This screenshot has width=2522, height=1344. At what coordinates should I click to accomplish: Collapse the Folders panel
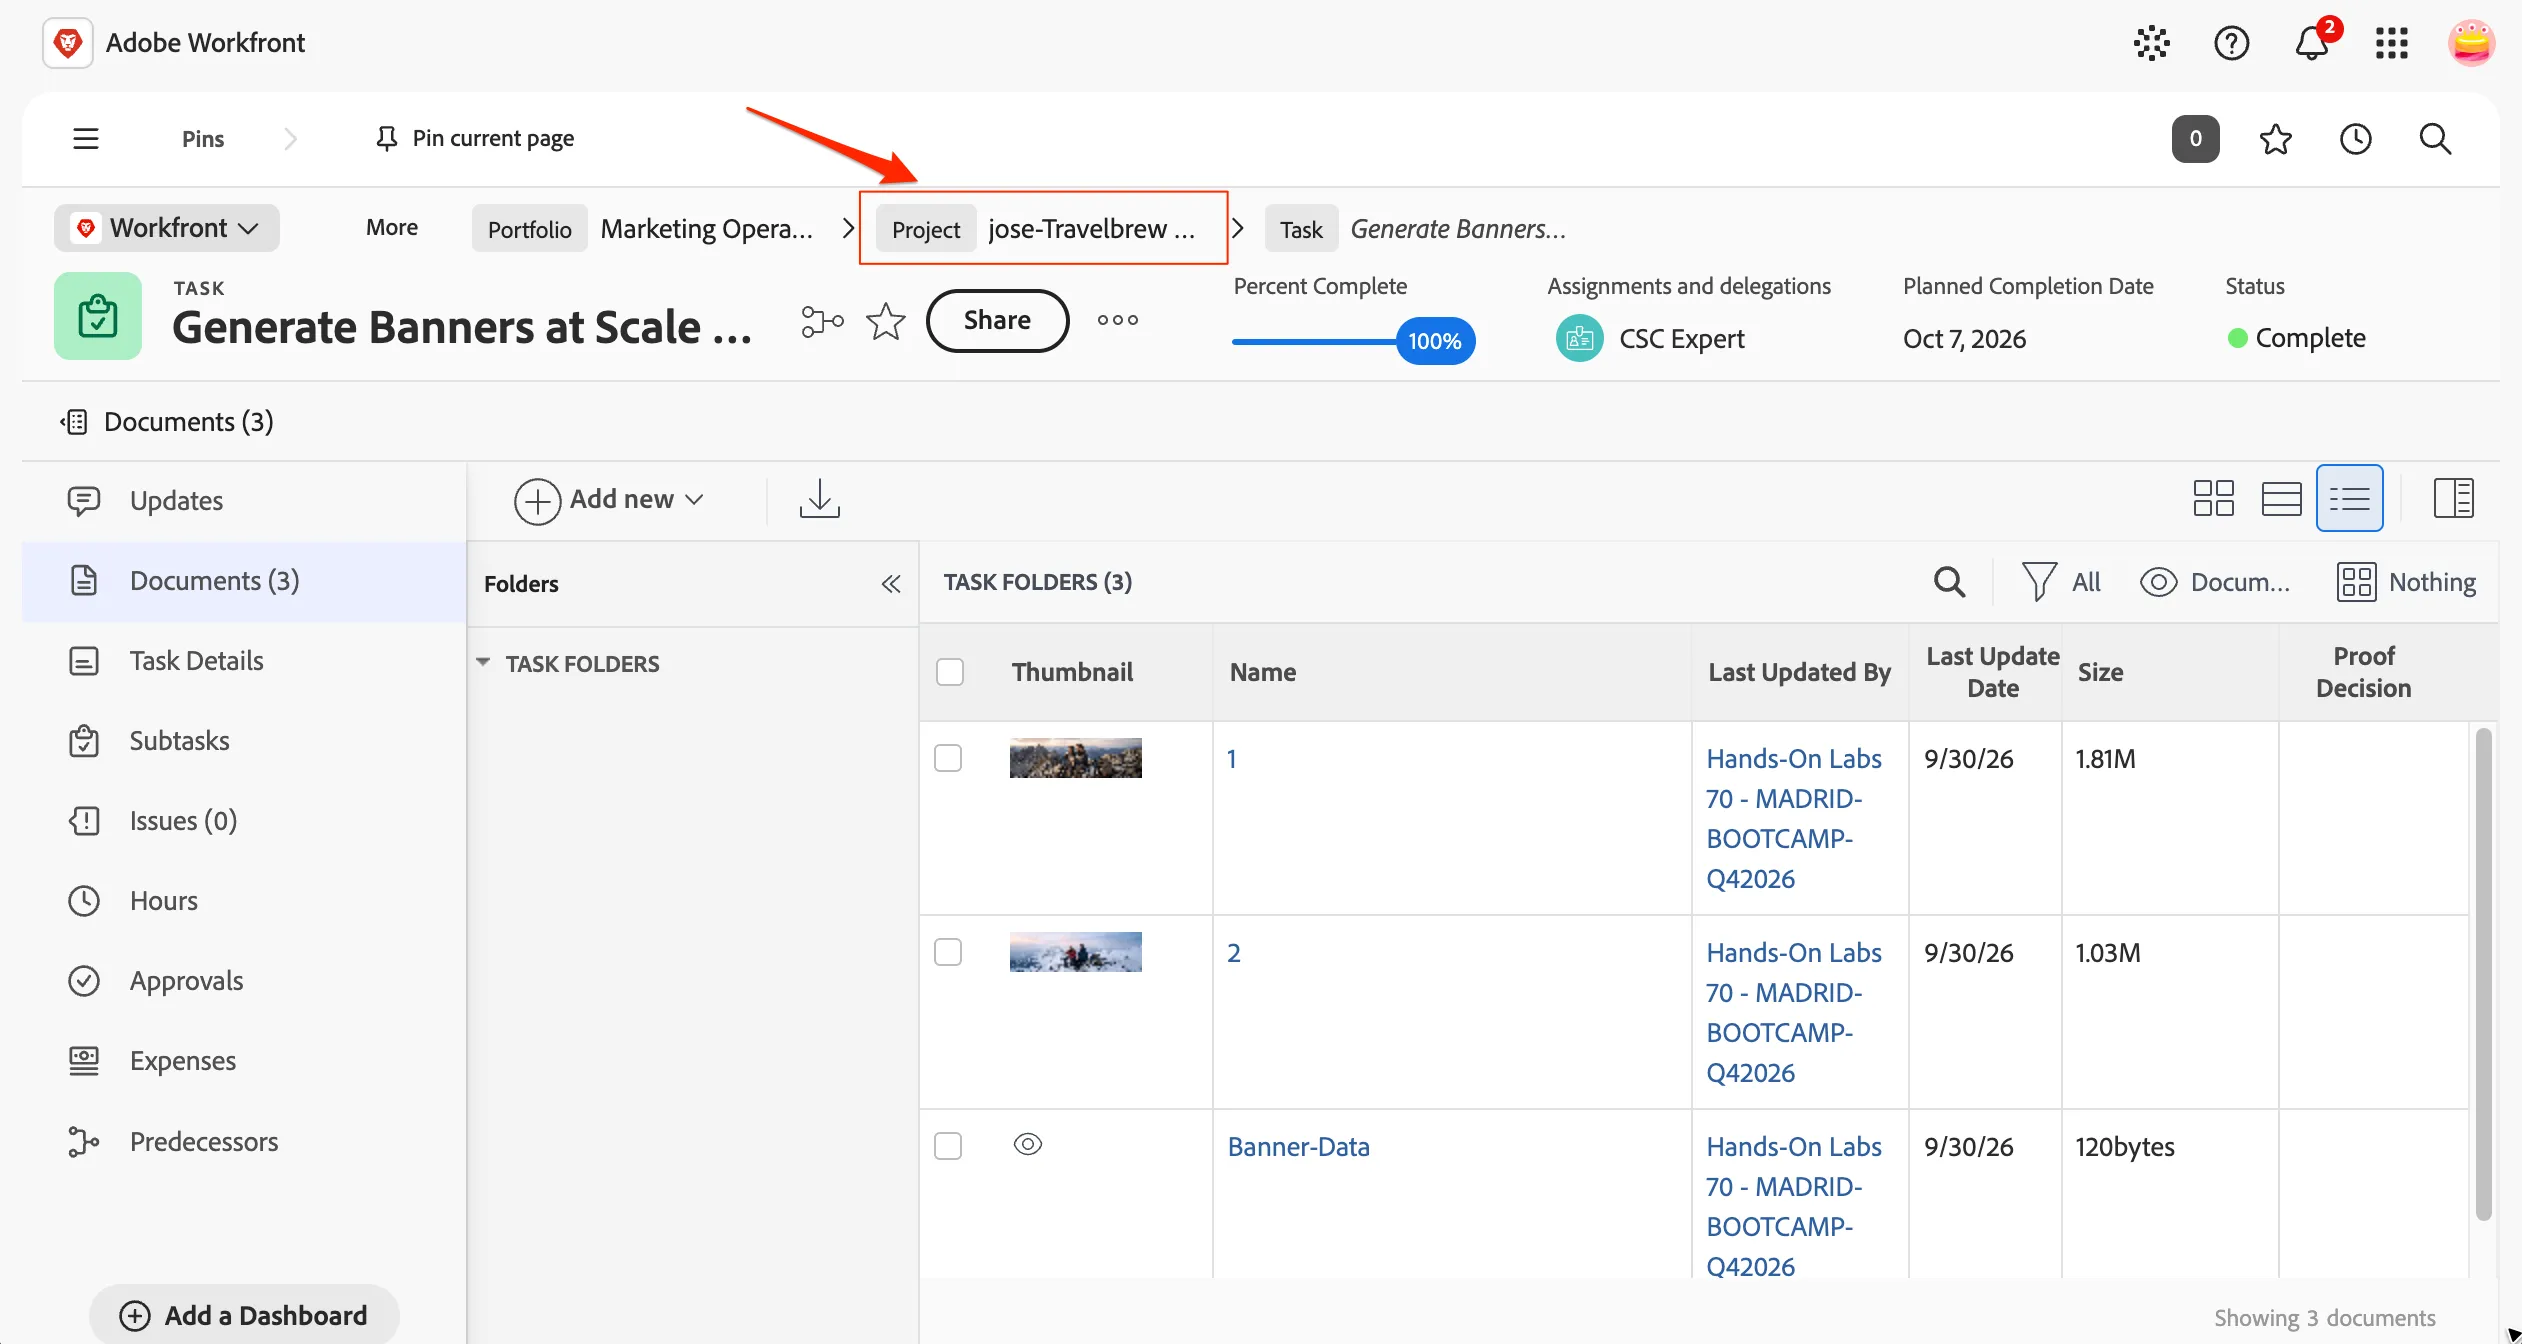(x=891, y=584)
